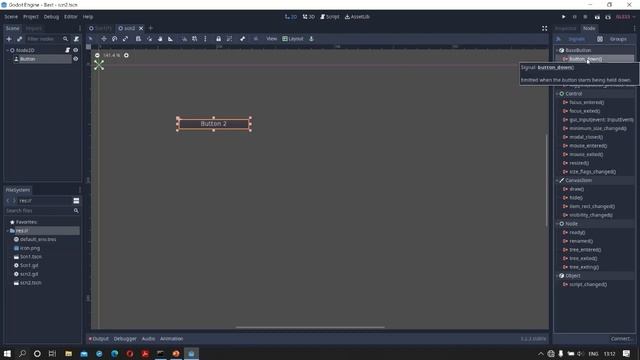Click the group-children icon next to the lock
Image resolution: width=640 pixels, height=360 pixels.
pyautogui.click(x=229, y=39)
